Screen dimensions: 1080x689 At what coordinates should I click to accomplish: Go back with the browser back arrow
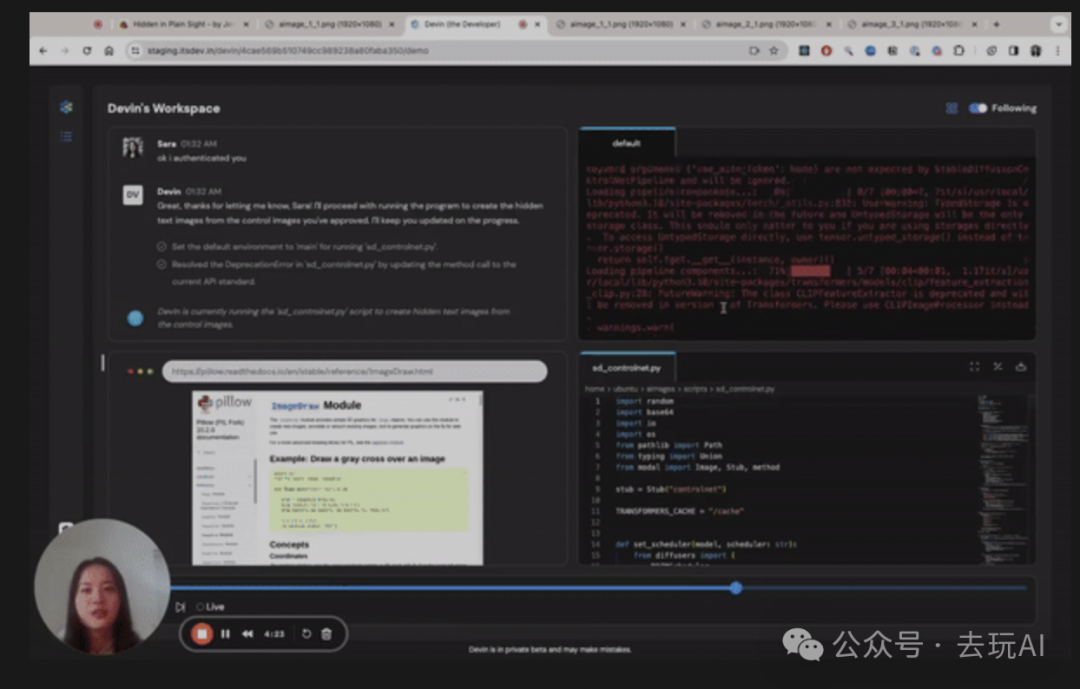click(43, 50)
